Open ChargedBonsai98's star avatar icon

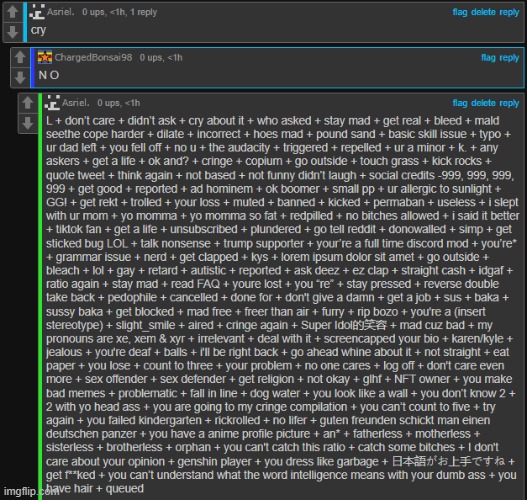pos(45,57)
